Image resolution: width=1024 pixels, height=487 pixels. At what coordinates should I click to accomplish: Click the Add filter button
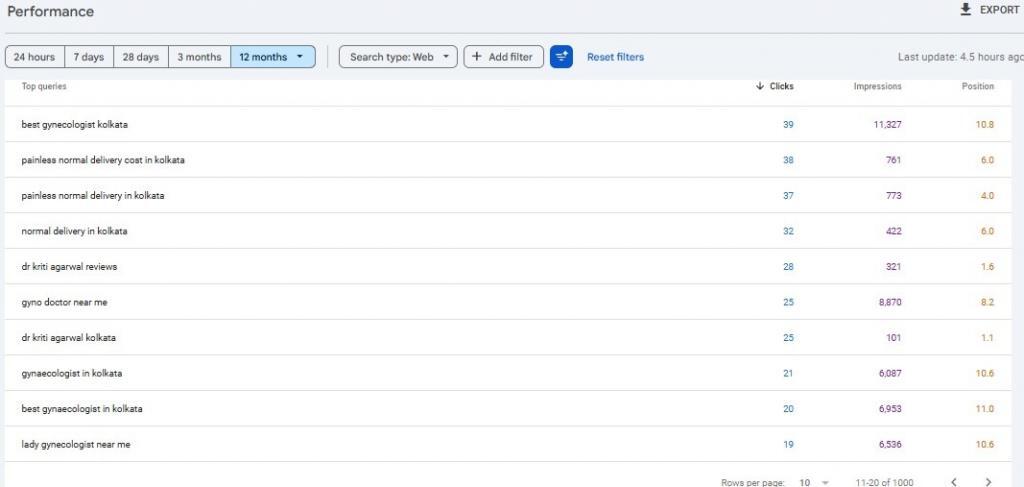(503, 57)
